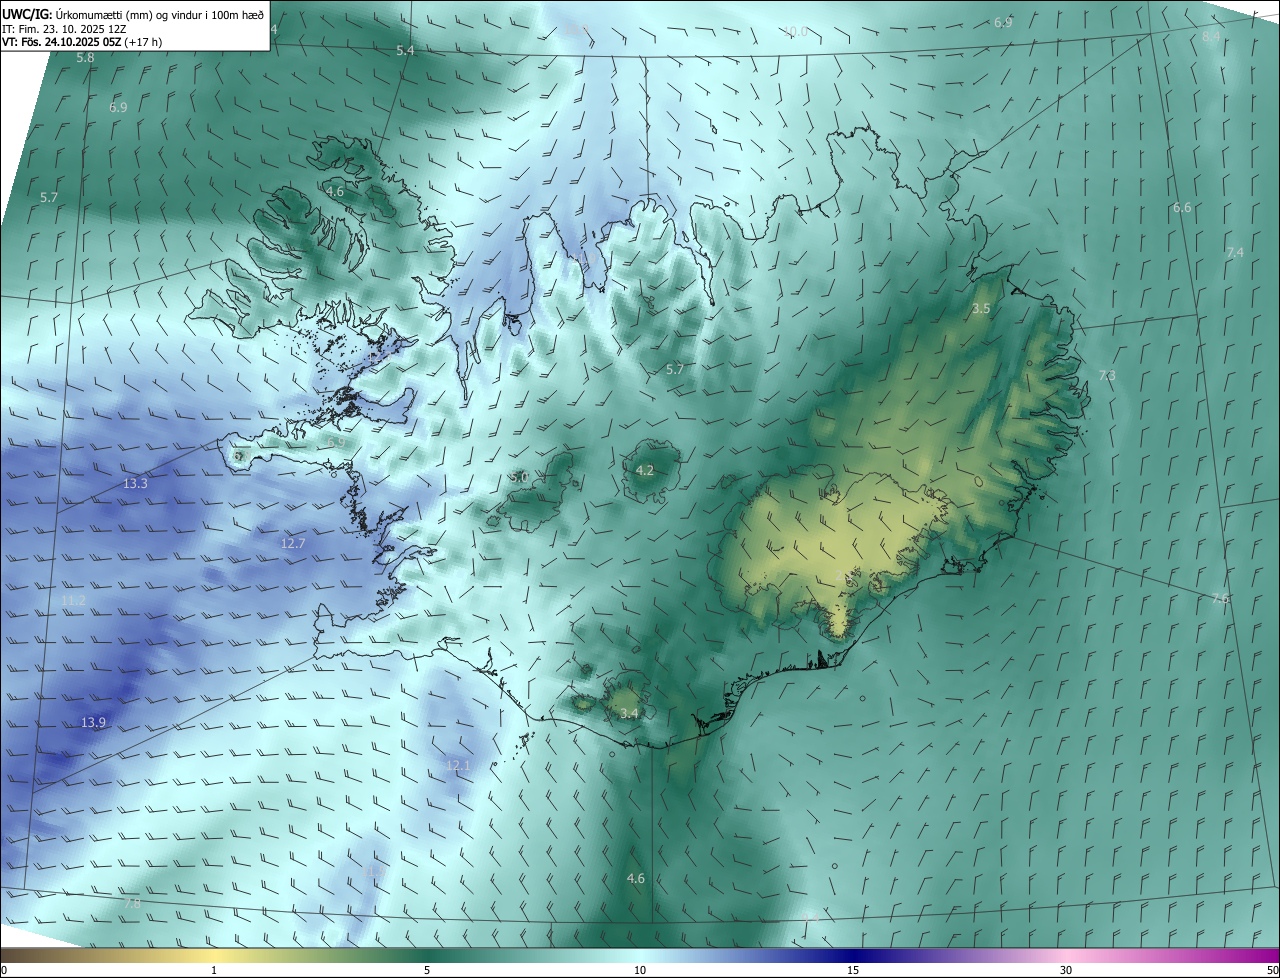Click the 7.8 value label
The image size is (1280, 978).
(132, 903)
